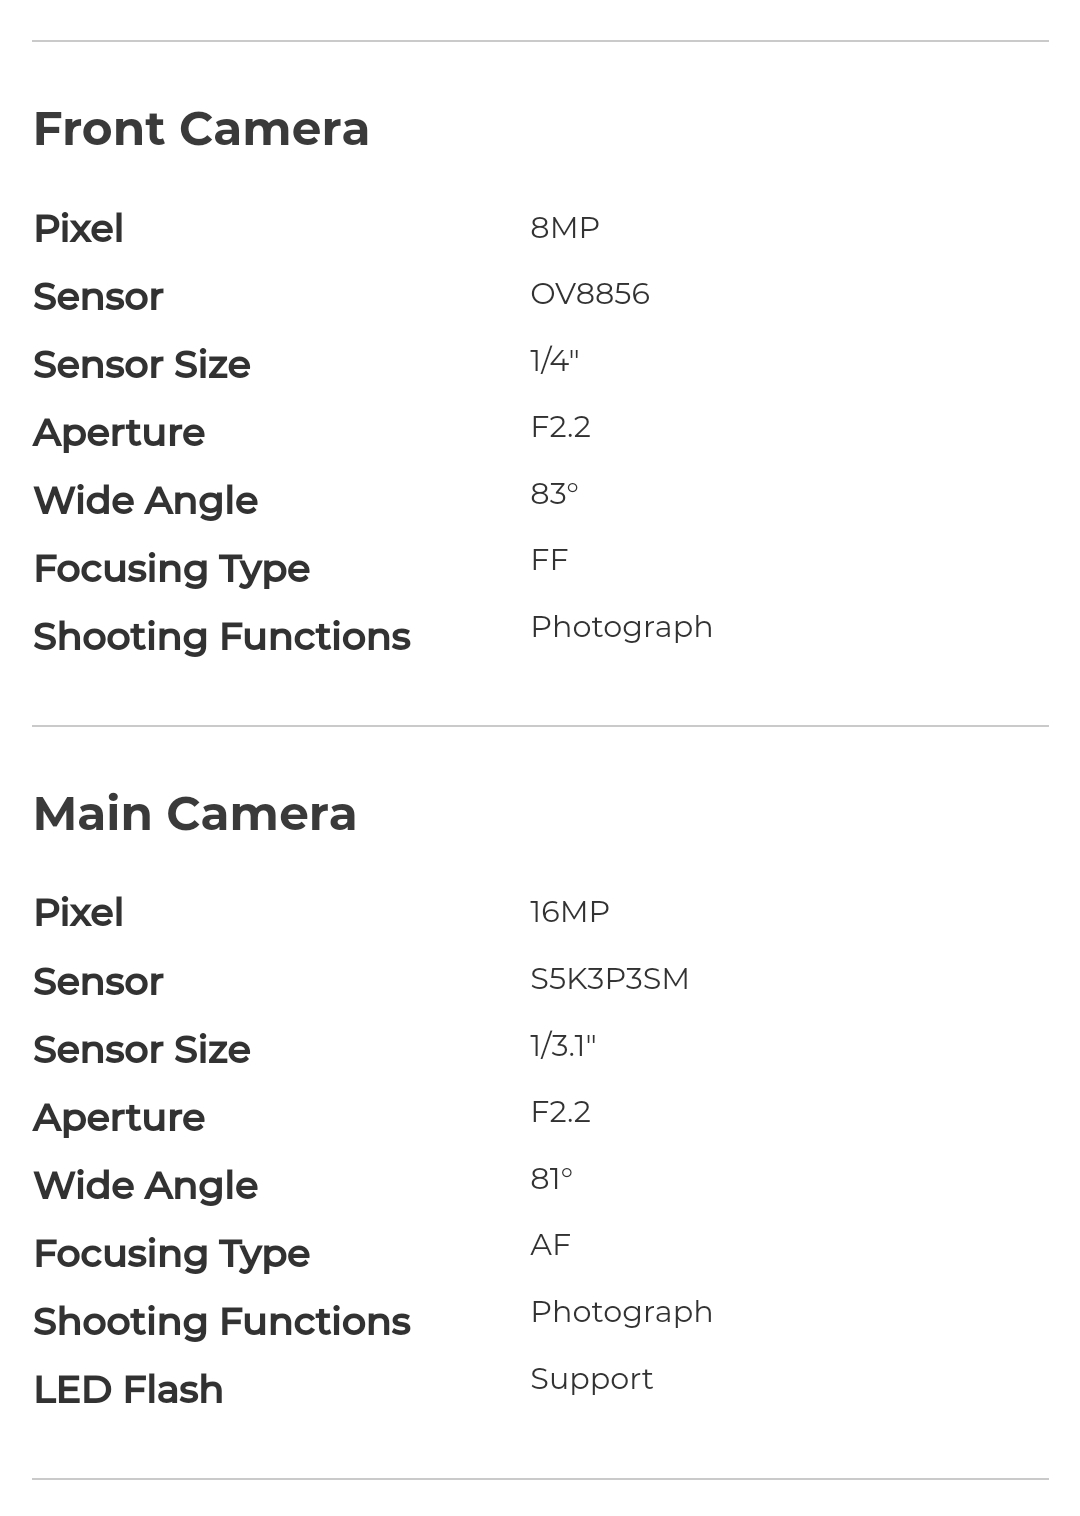Click the LED Flash label

click(128, 1390)
